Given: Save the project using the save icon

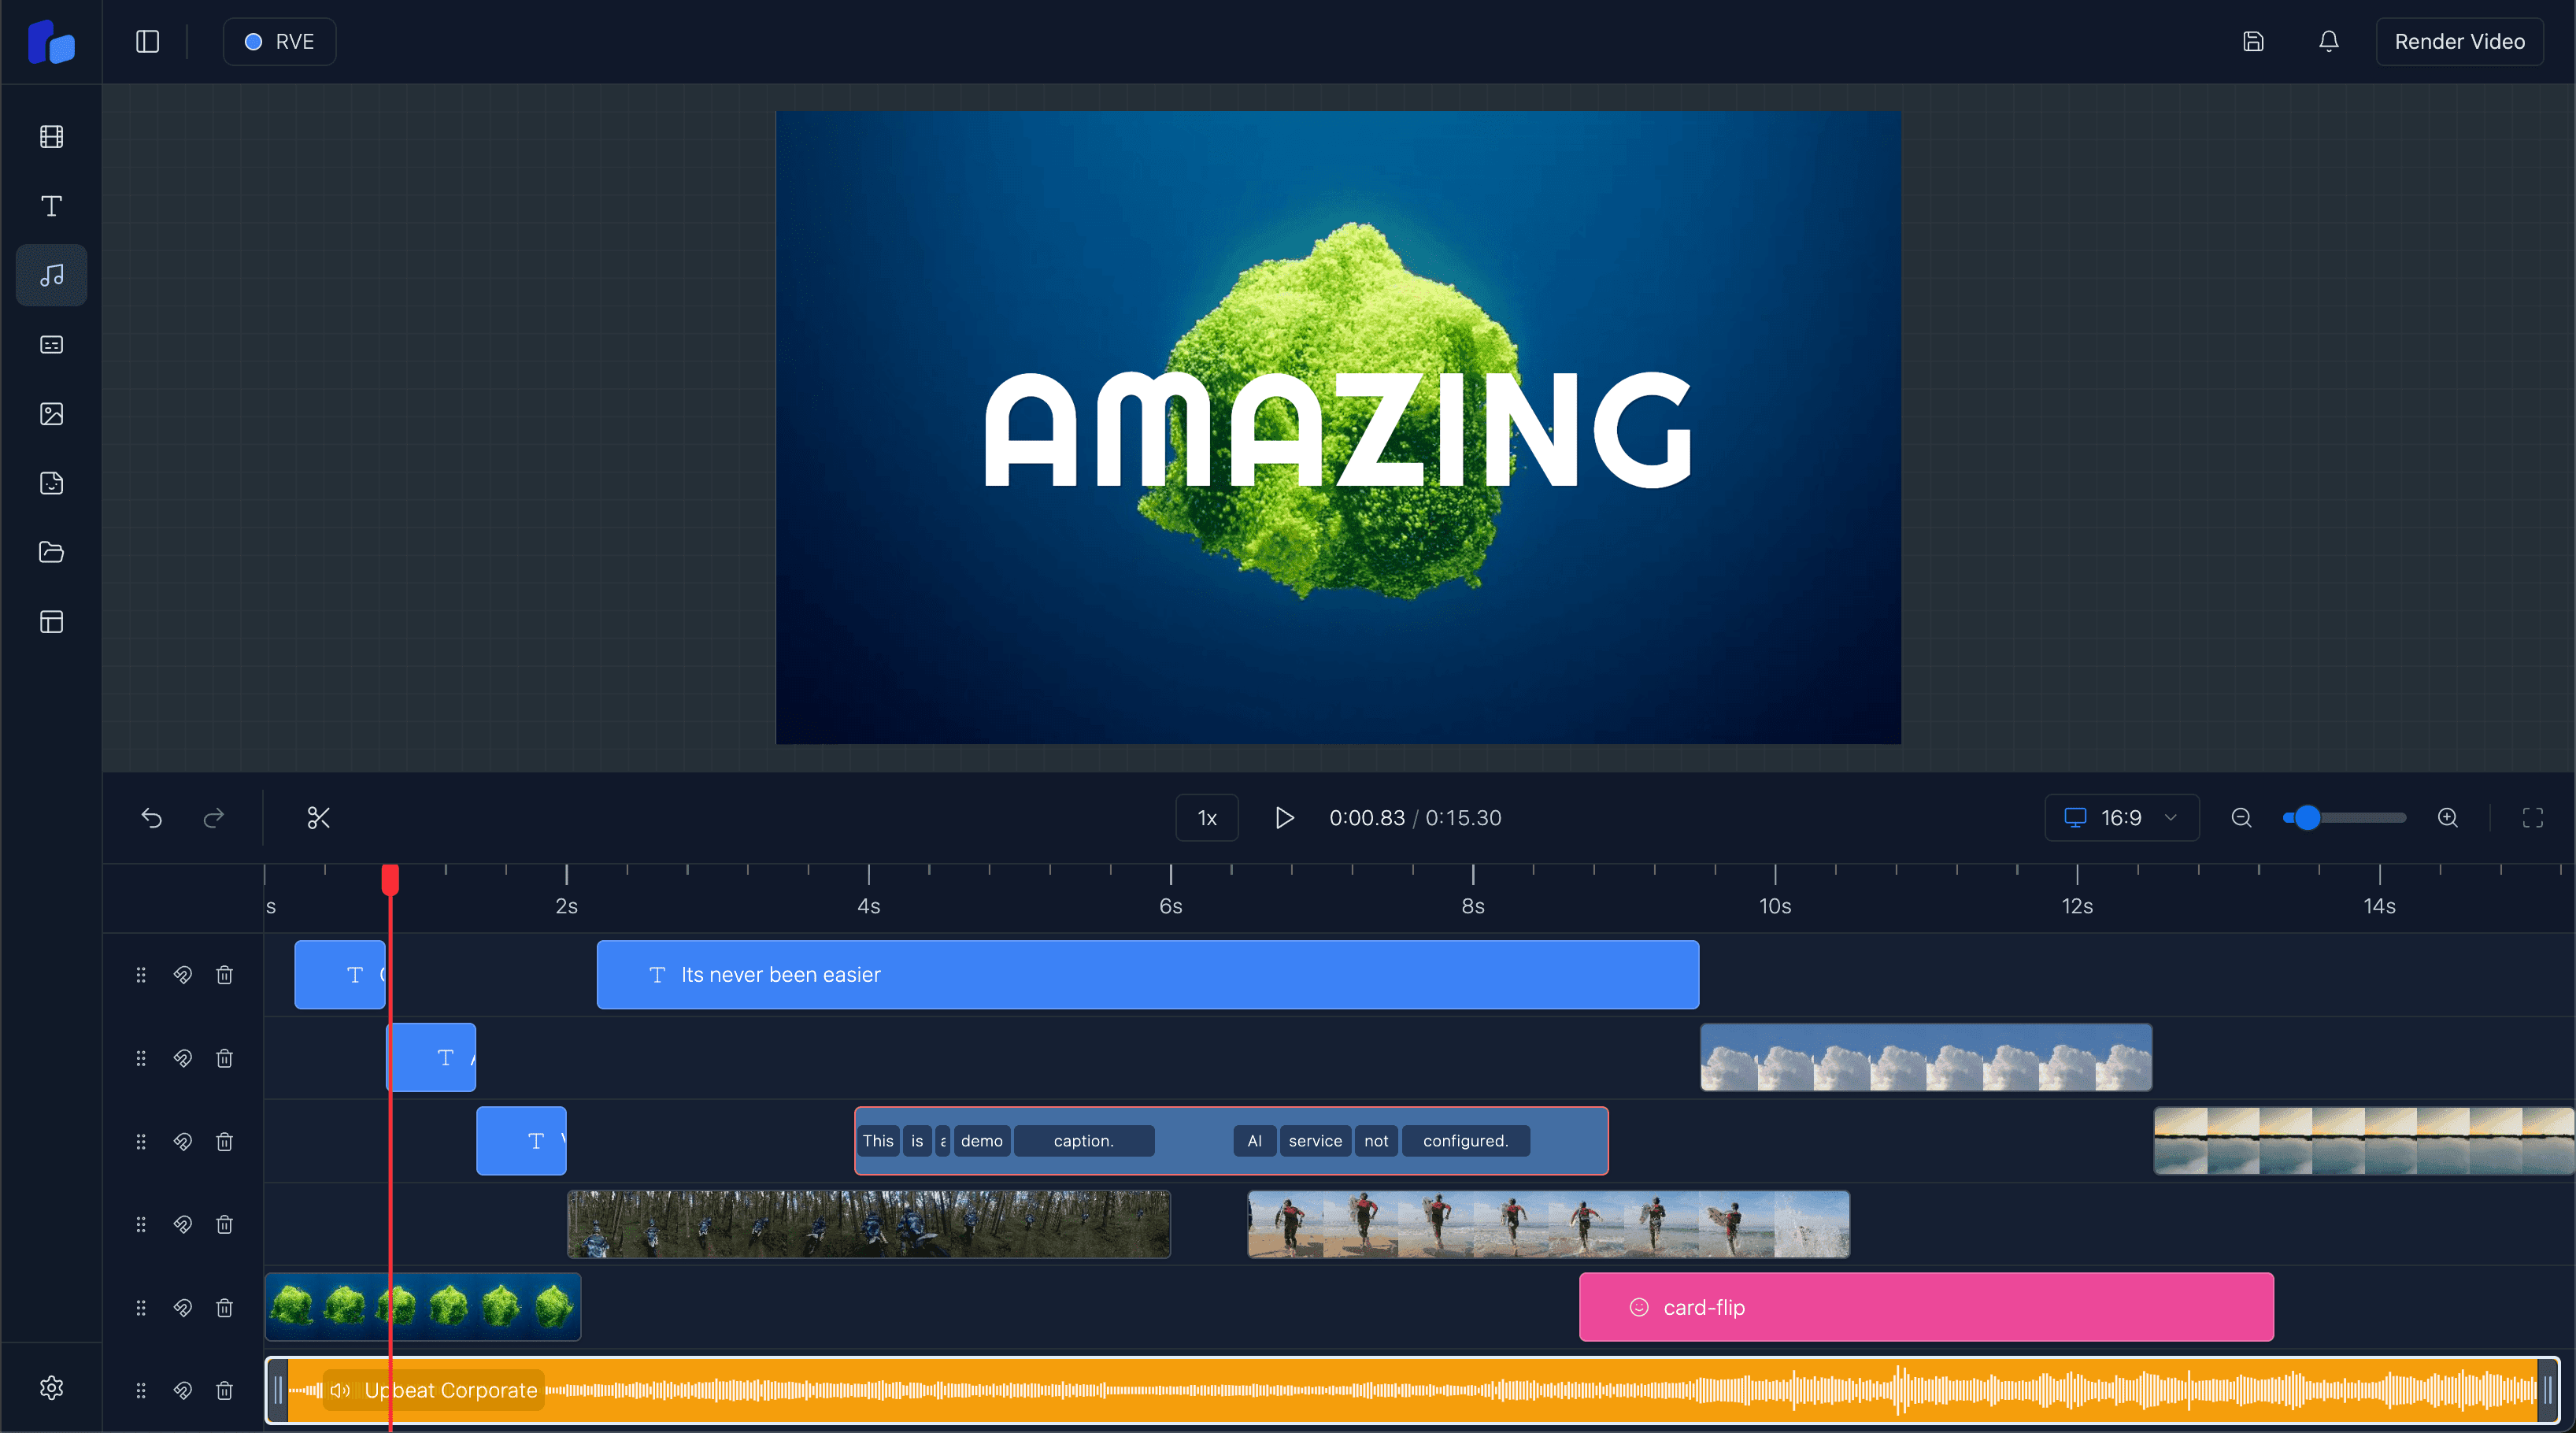Looking at the screenshot, I should pos(2254,41).
